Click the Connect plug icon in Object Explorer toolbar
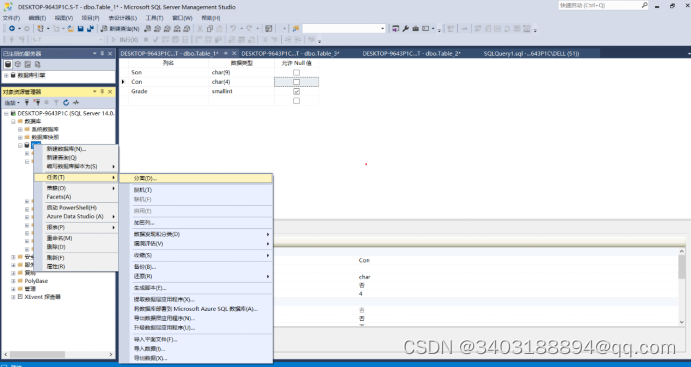The height and width of the screenshot is (367, 691). pyautogui.click(x=27, y=103)
